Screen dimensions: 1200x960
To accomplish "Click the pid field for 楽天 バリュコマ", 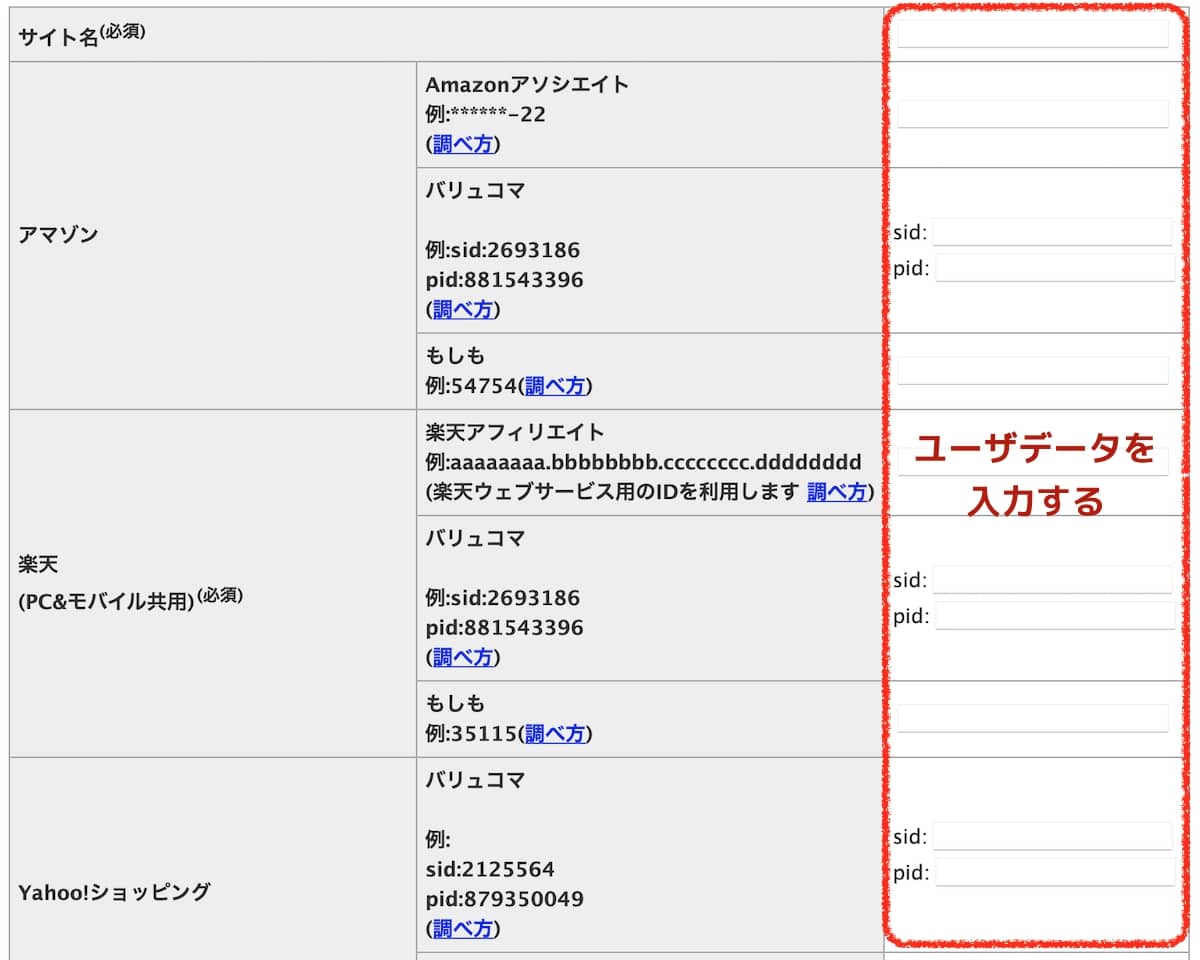I will tap(1055, 615).
